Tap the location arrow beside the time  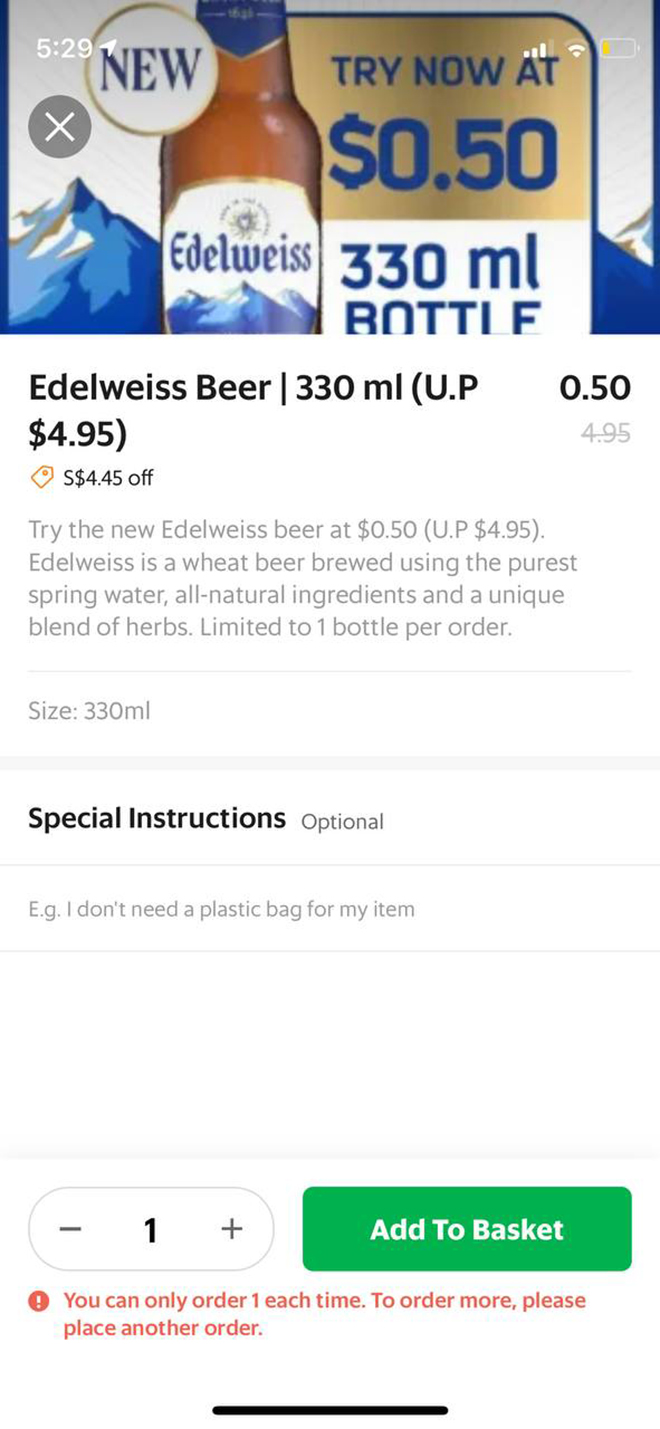click(x=108, y=46)
